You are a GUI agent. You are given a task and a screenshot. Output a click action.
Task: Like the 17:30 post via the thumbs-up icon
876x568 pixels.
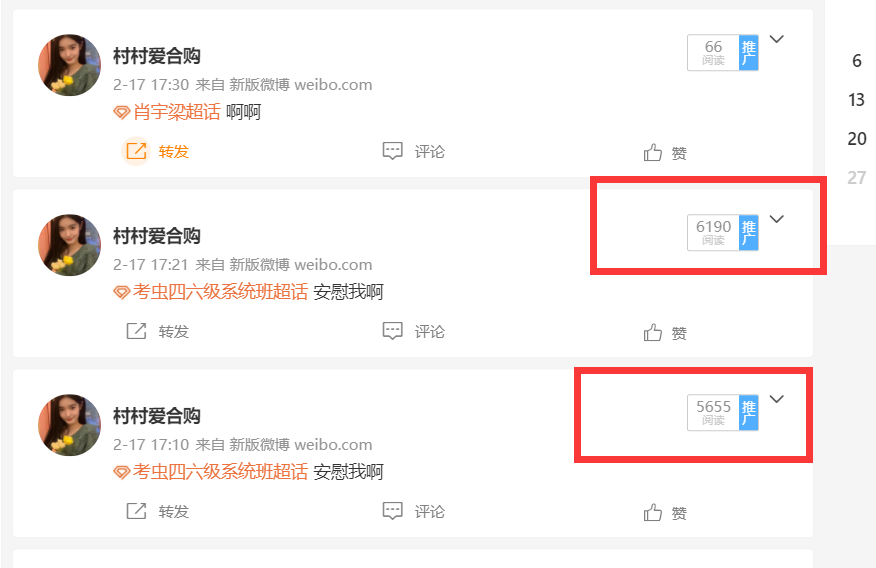coord(653,152)
